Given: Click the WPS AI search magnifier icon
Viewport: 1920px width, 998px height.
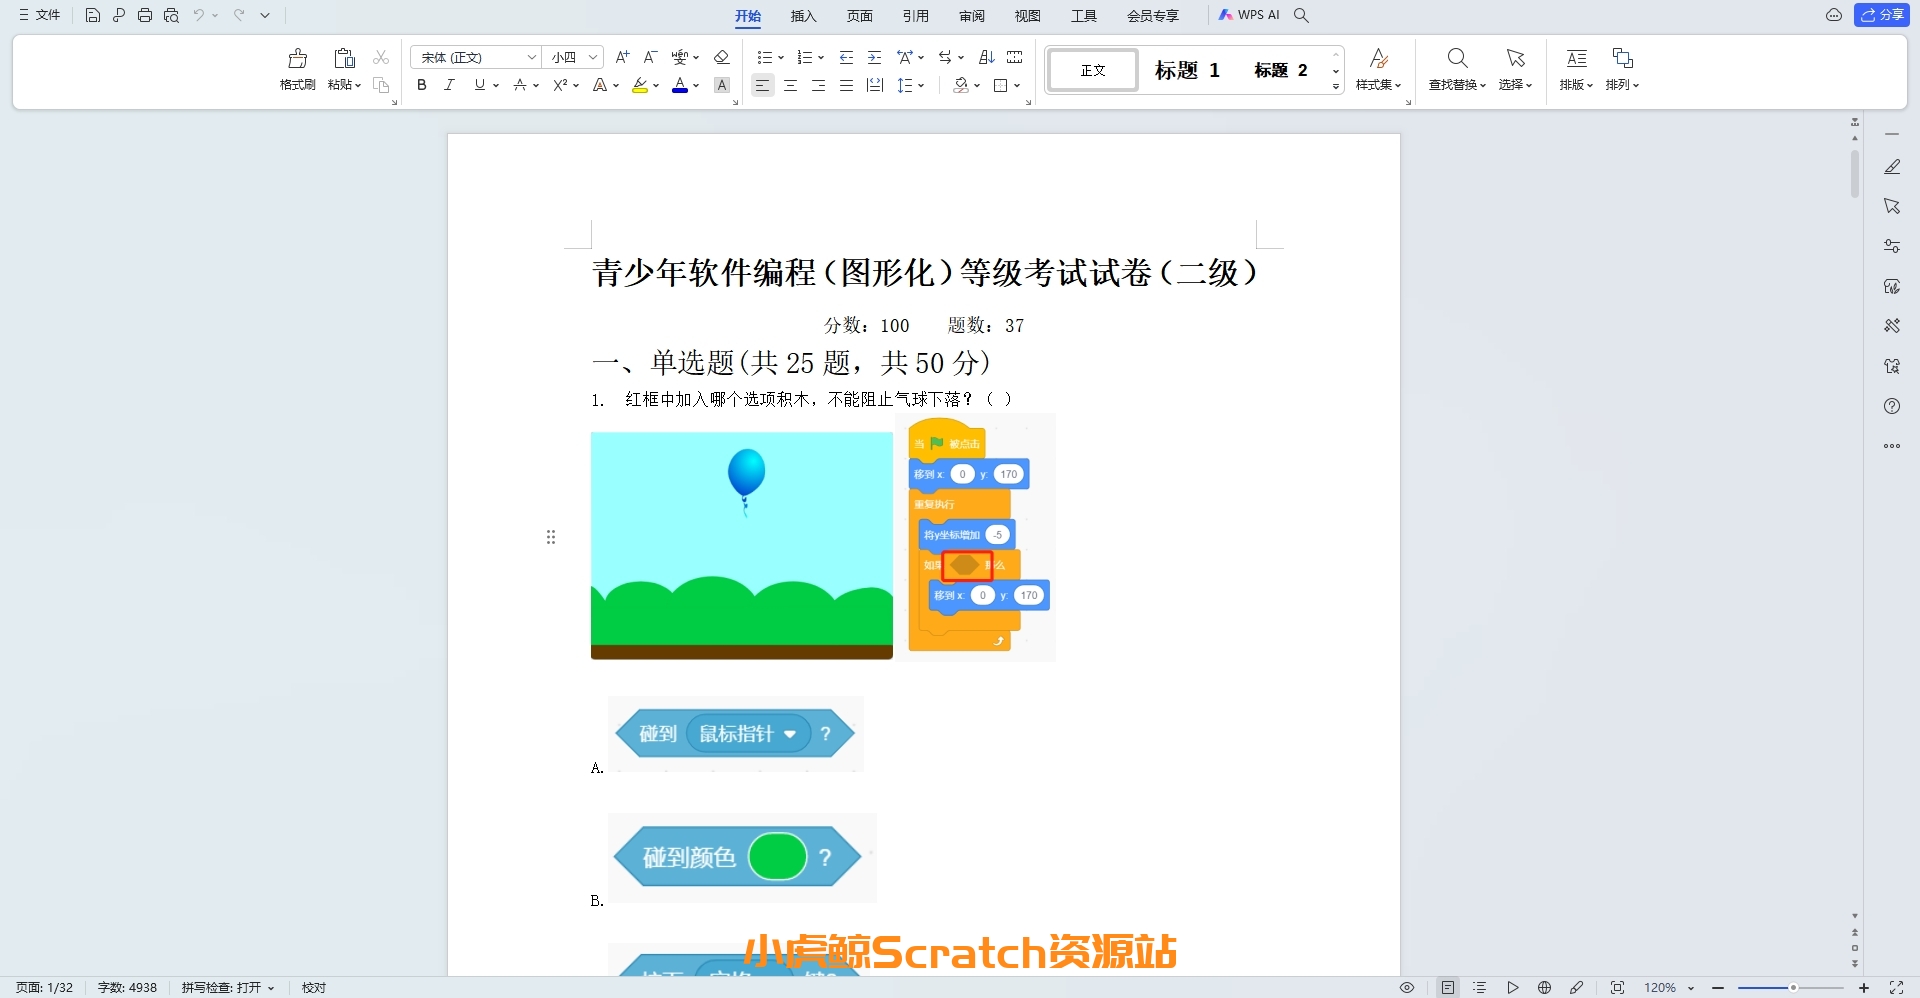Looking at the screenshot, I should point(1301,15).
